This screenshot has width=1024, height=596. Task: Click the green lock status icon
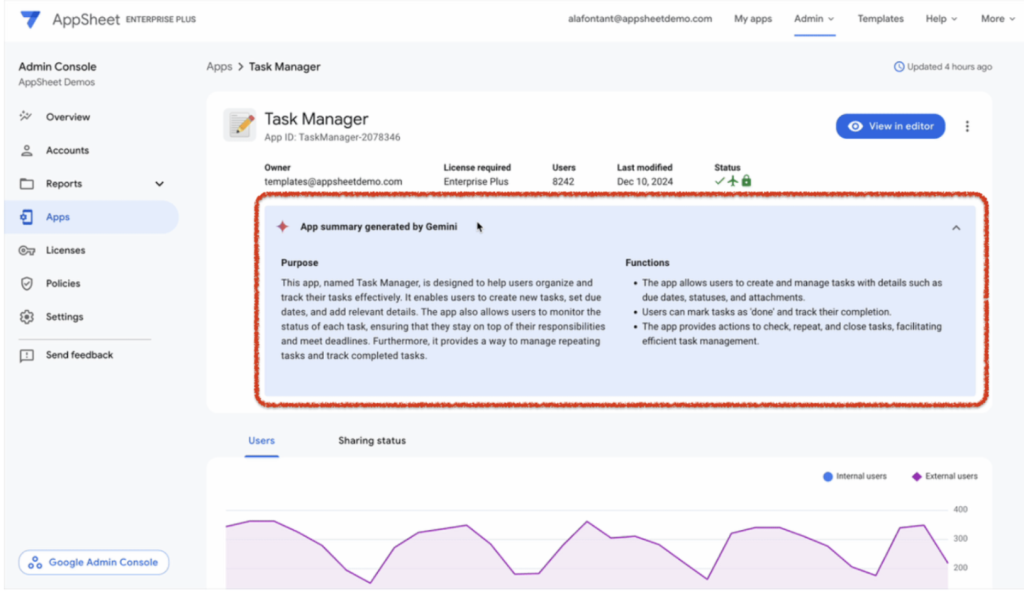pos(747,180)
